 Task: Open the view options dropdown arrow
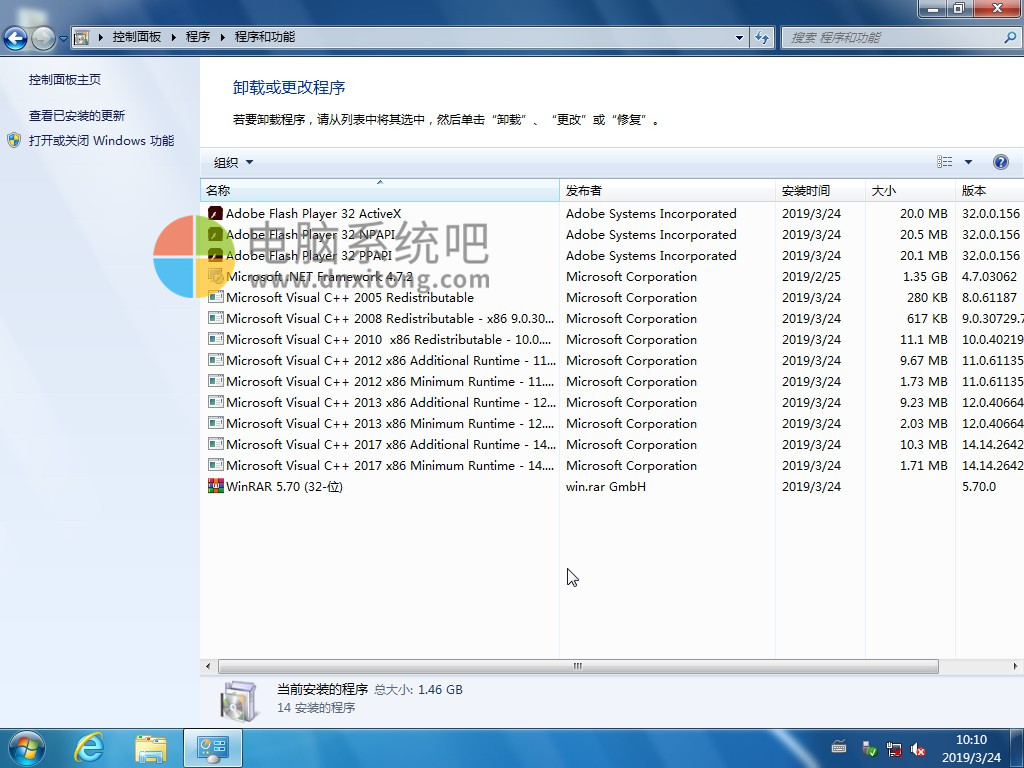[x=968, y=162]
